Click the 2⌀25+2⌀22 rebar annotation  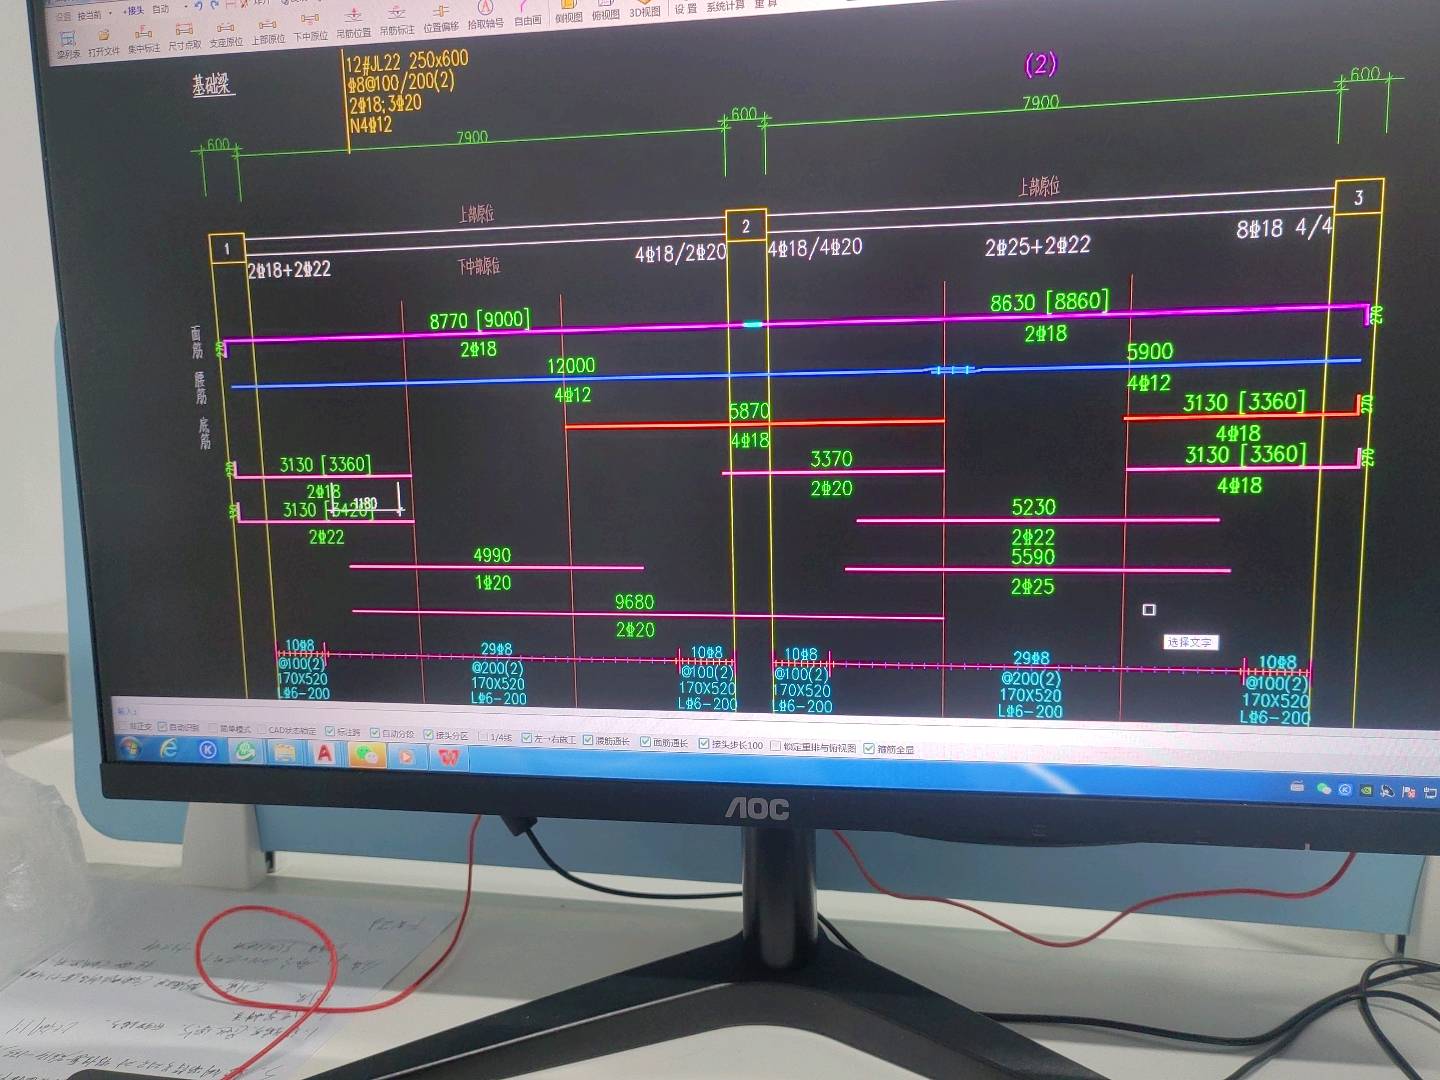tap(1038, 245)
